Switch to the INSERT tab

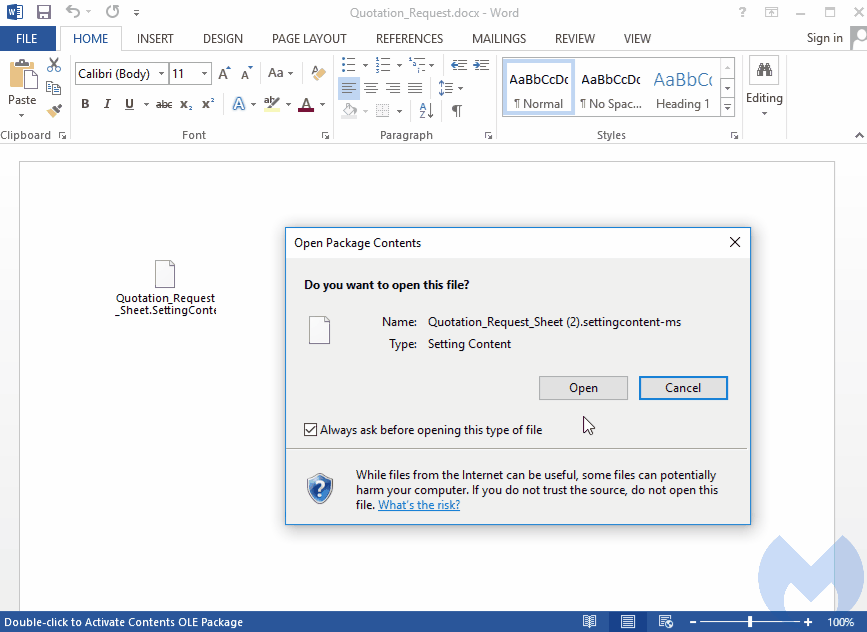155,39
